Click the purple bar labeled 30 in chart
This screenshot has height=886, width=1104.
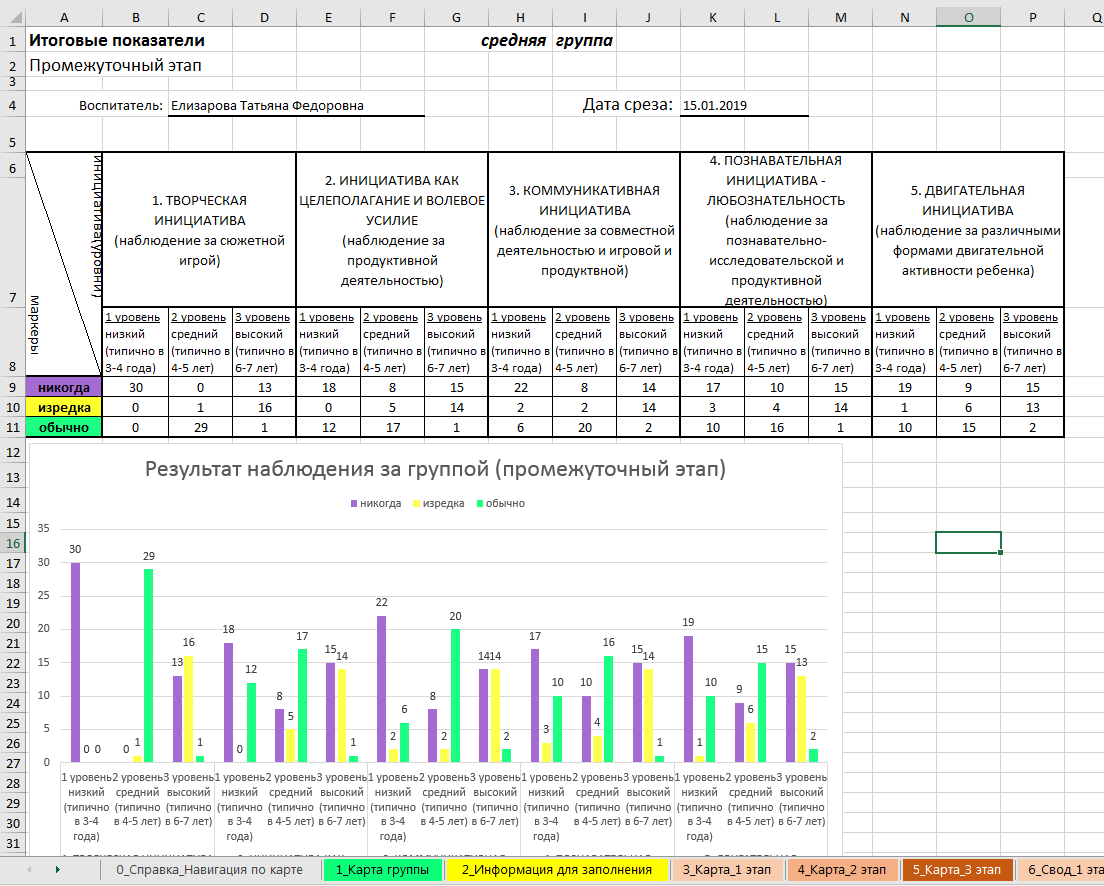coord(75,662)
